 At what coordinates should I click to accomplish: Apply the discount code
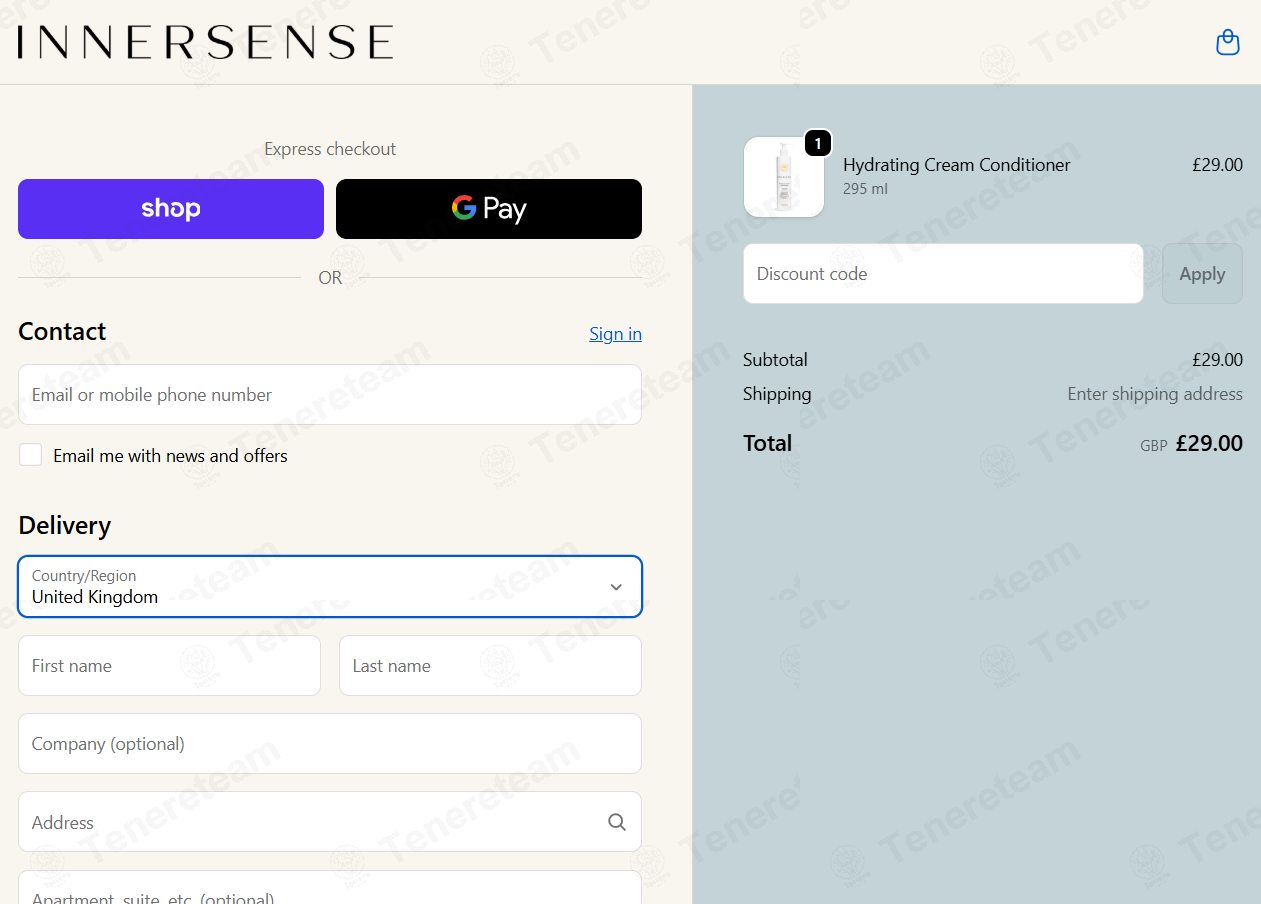(x=1202, y=274)
